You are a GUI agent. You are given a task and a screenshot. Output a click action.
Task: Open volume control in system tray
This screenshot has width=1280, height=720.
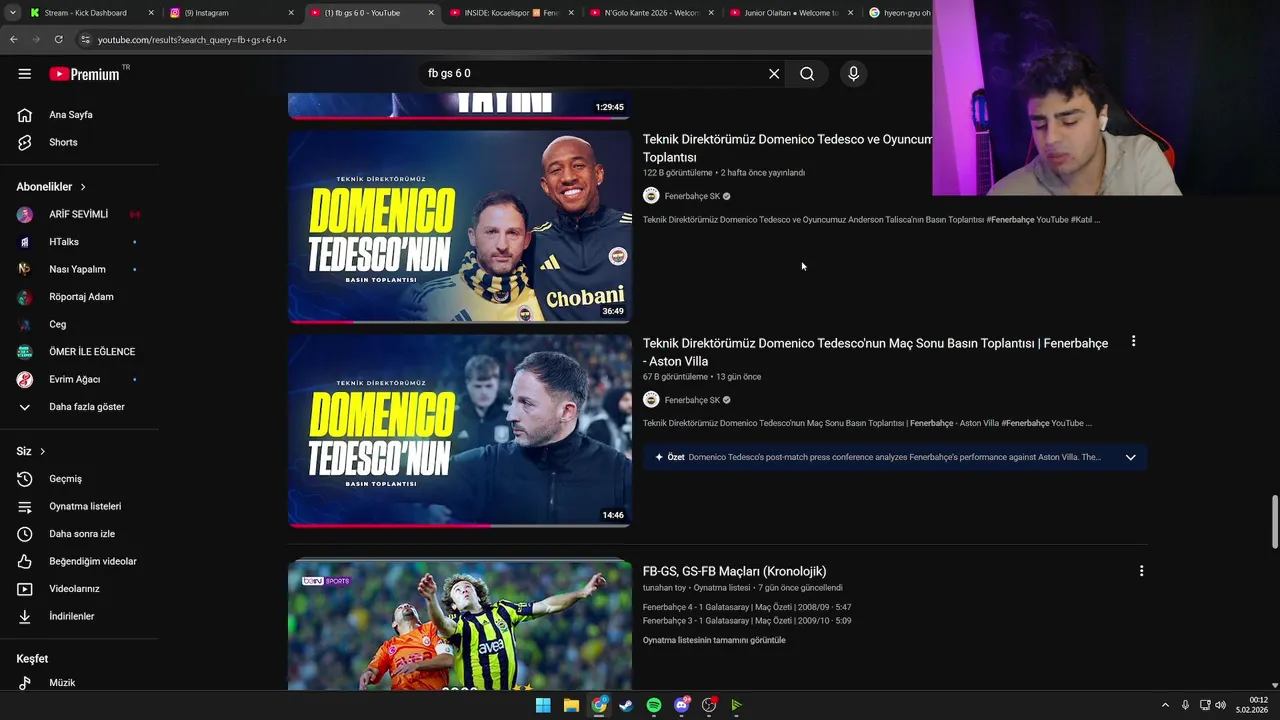click(x=1220, y=705)
